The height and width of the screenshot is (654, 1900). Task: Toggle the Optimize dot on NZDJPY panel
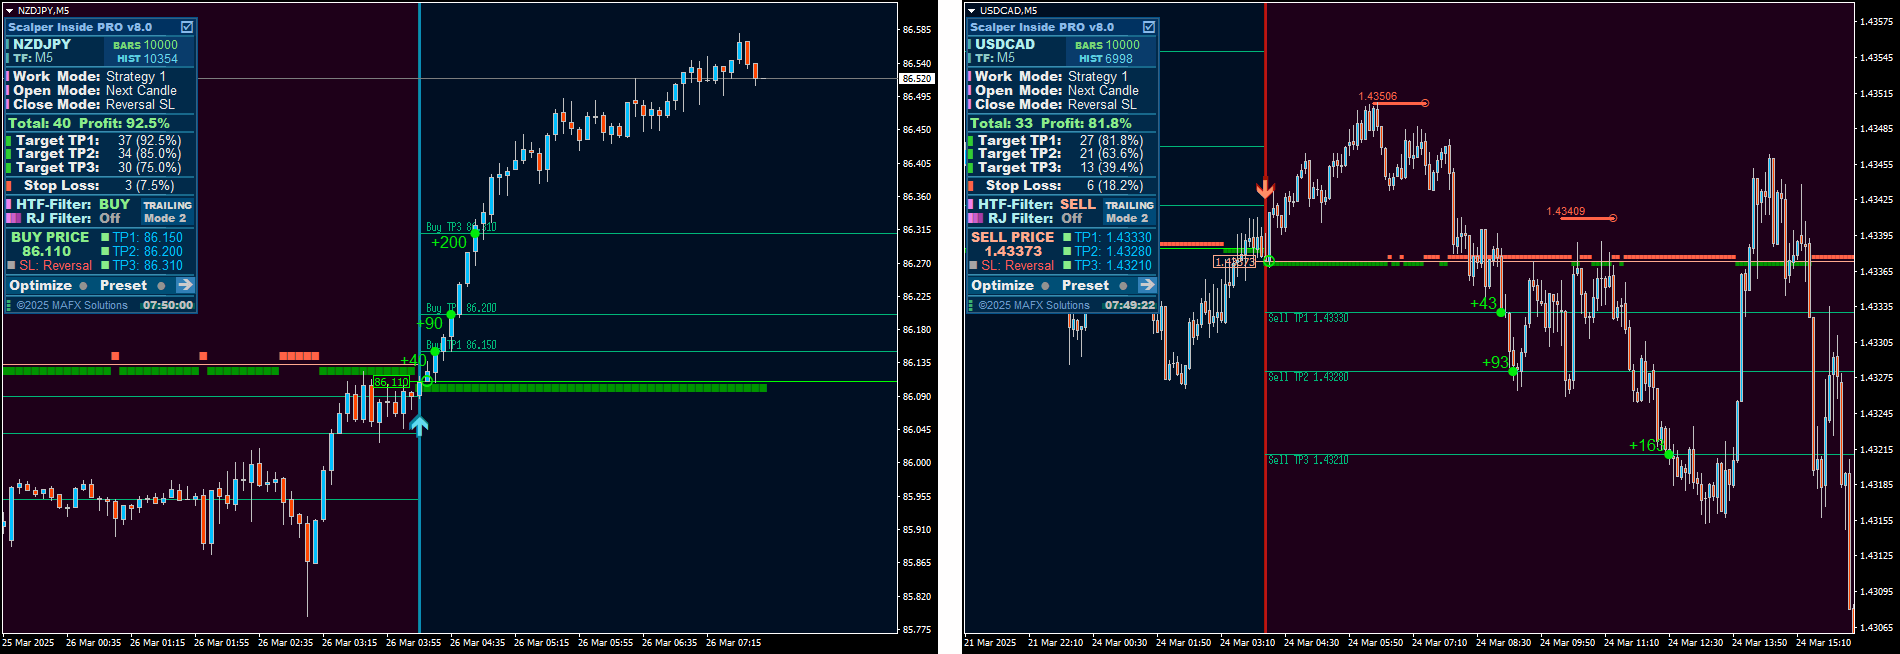tap(83, 286)
